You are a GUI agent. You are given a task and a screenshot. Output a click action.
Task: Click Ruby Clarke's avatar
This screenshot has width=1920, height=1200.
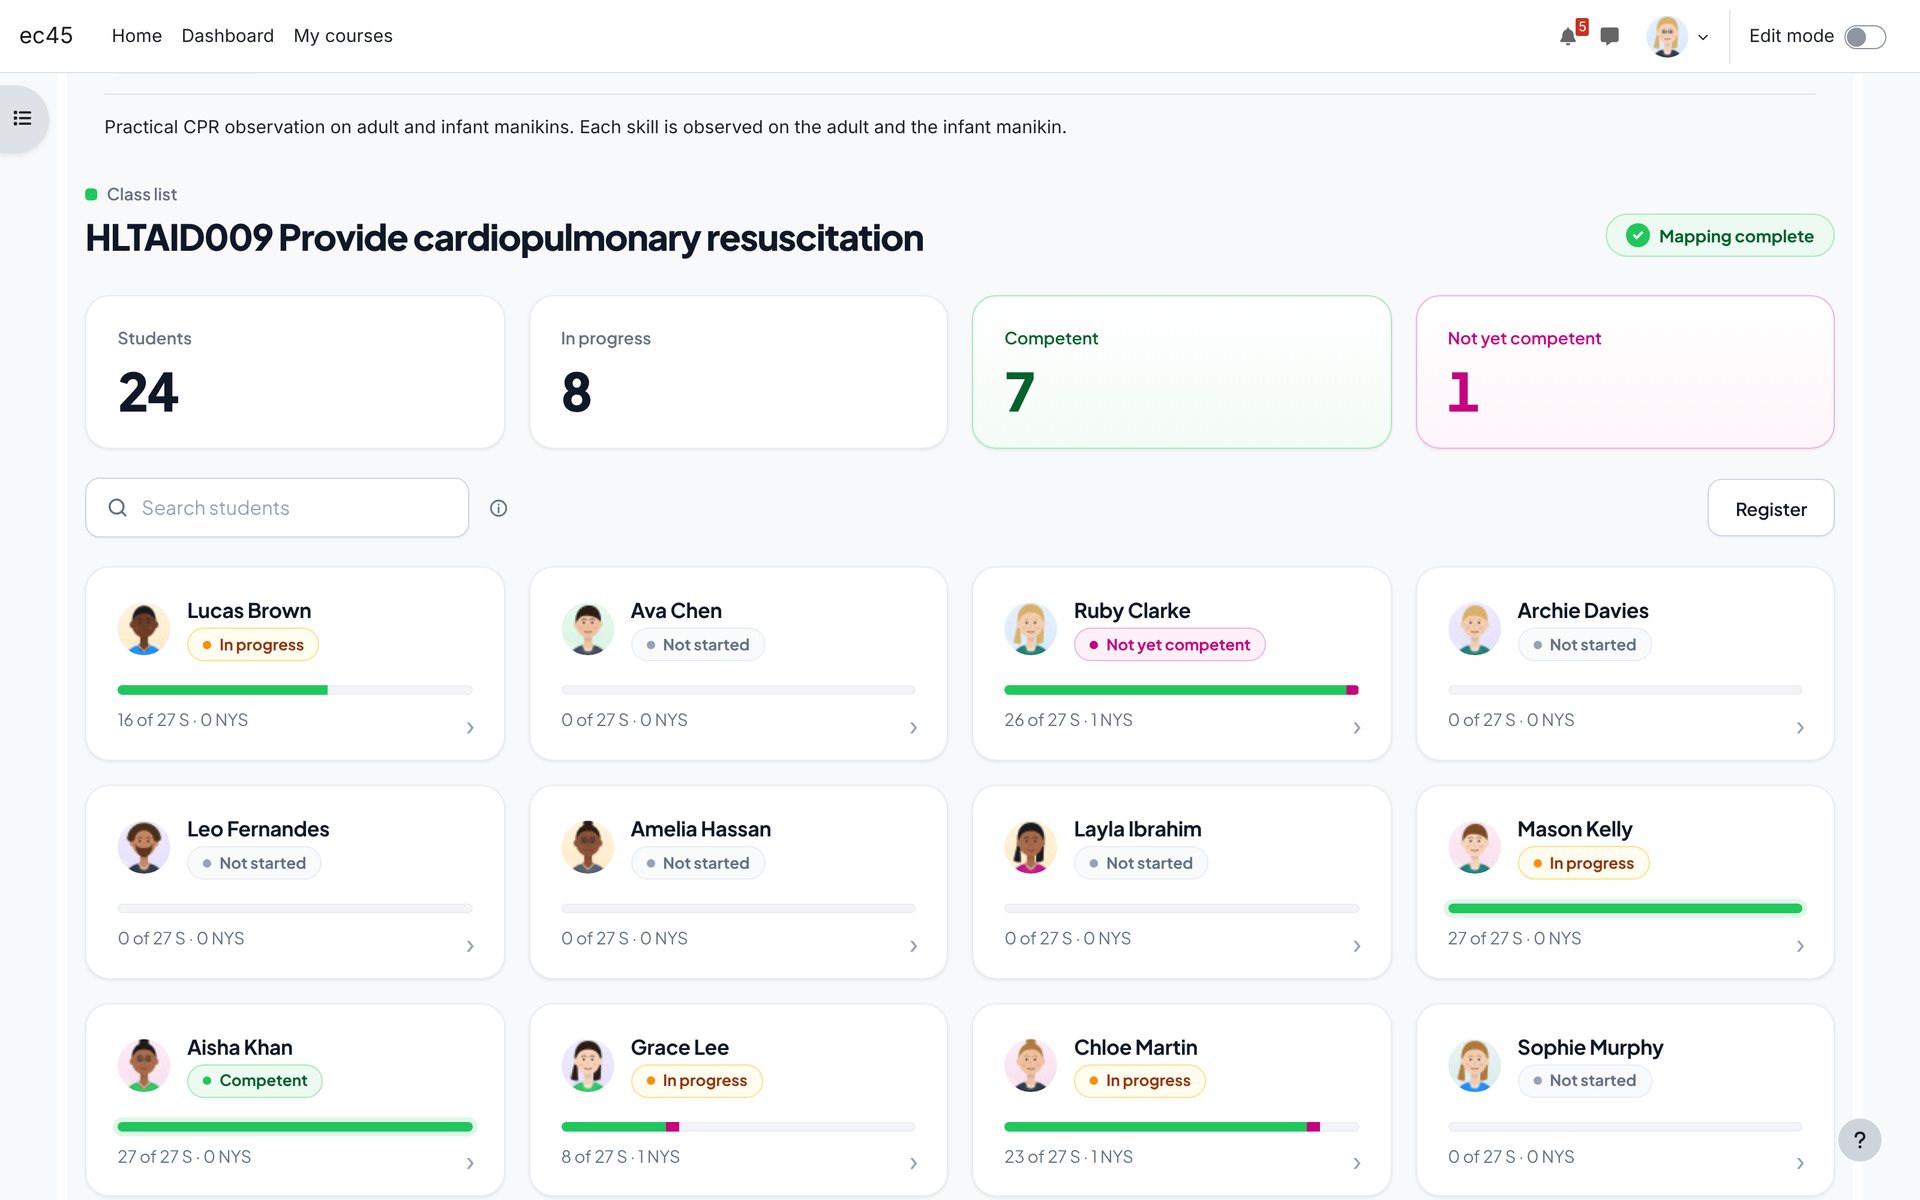pos(1030,629)
